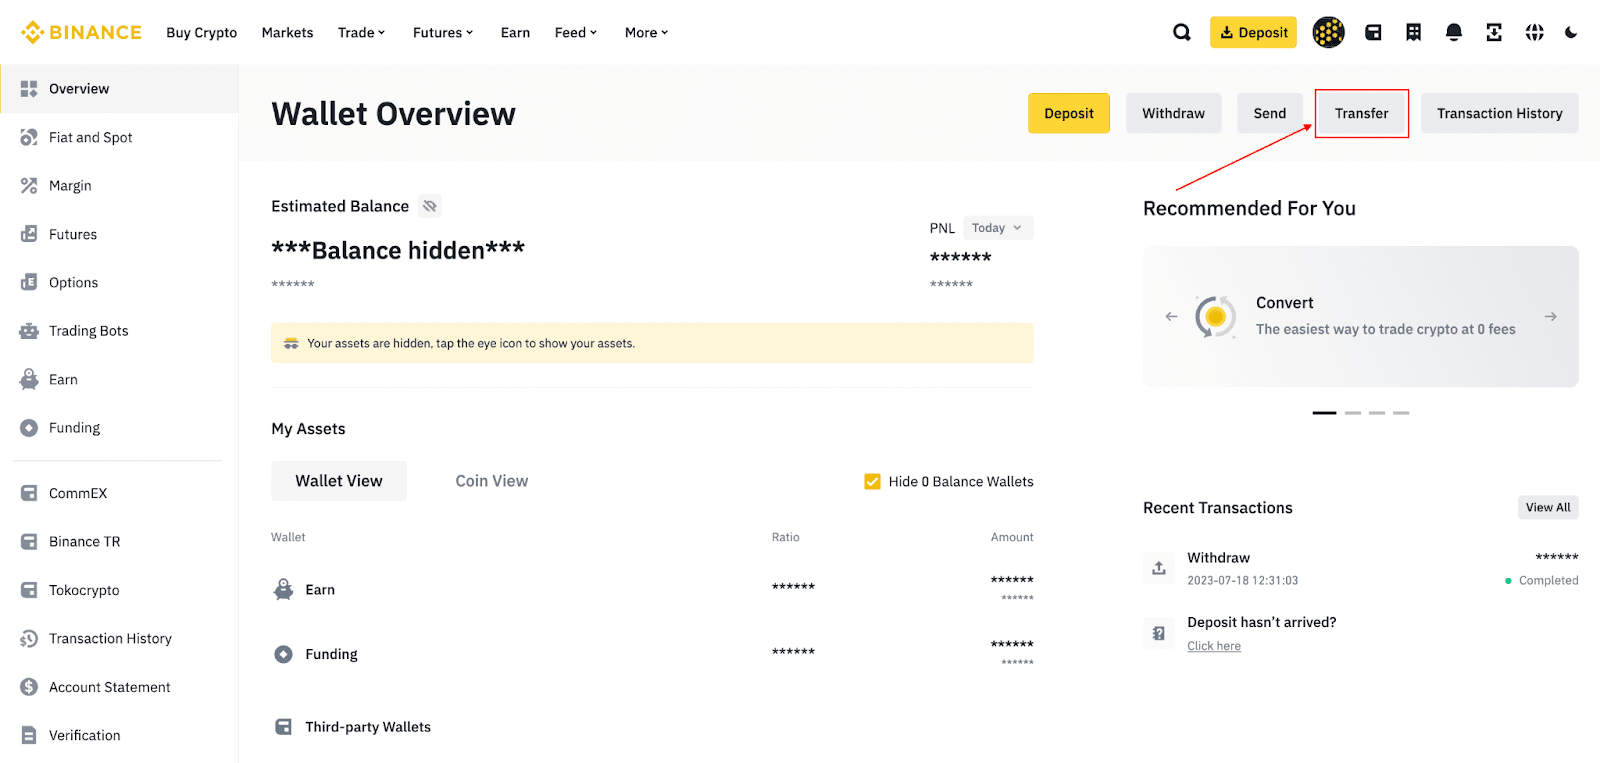Click the Binance logo
The image size is (1600, 763).
point(81,33)
